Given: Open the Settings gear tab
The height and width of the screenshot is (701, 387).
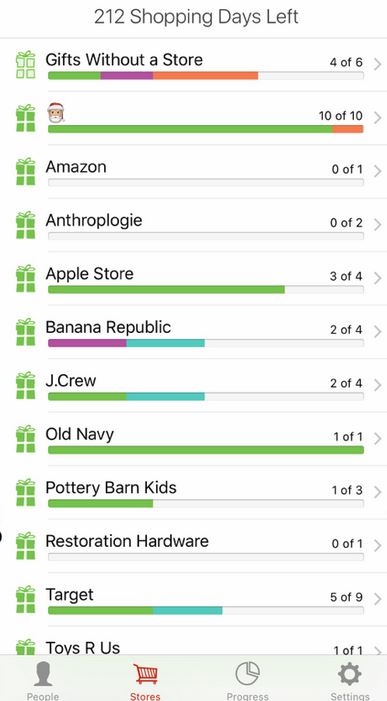Looking at the screenshot, I should (350, 680).
